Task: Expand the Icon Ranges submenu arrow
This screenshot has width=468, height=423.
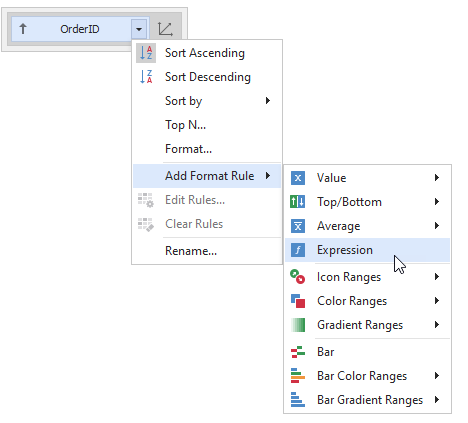Action: click(437, 277)
